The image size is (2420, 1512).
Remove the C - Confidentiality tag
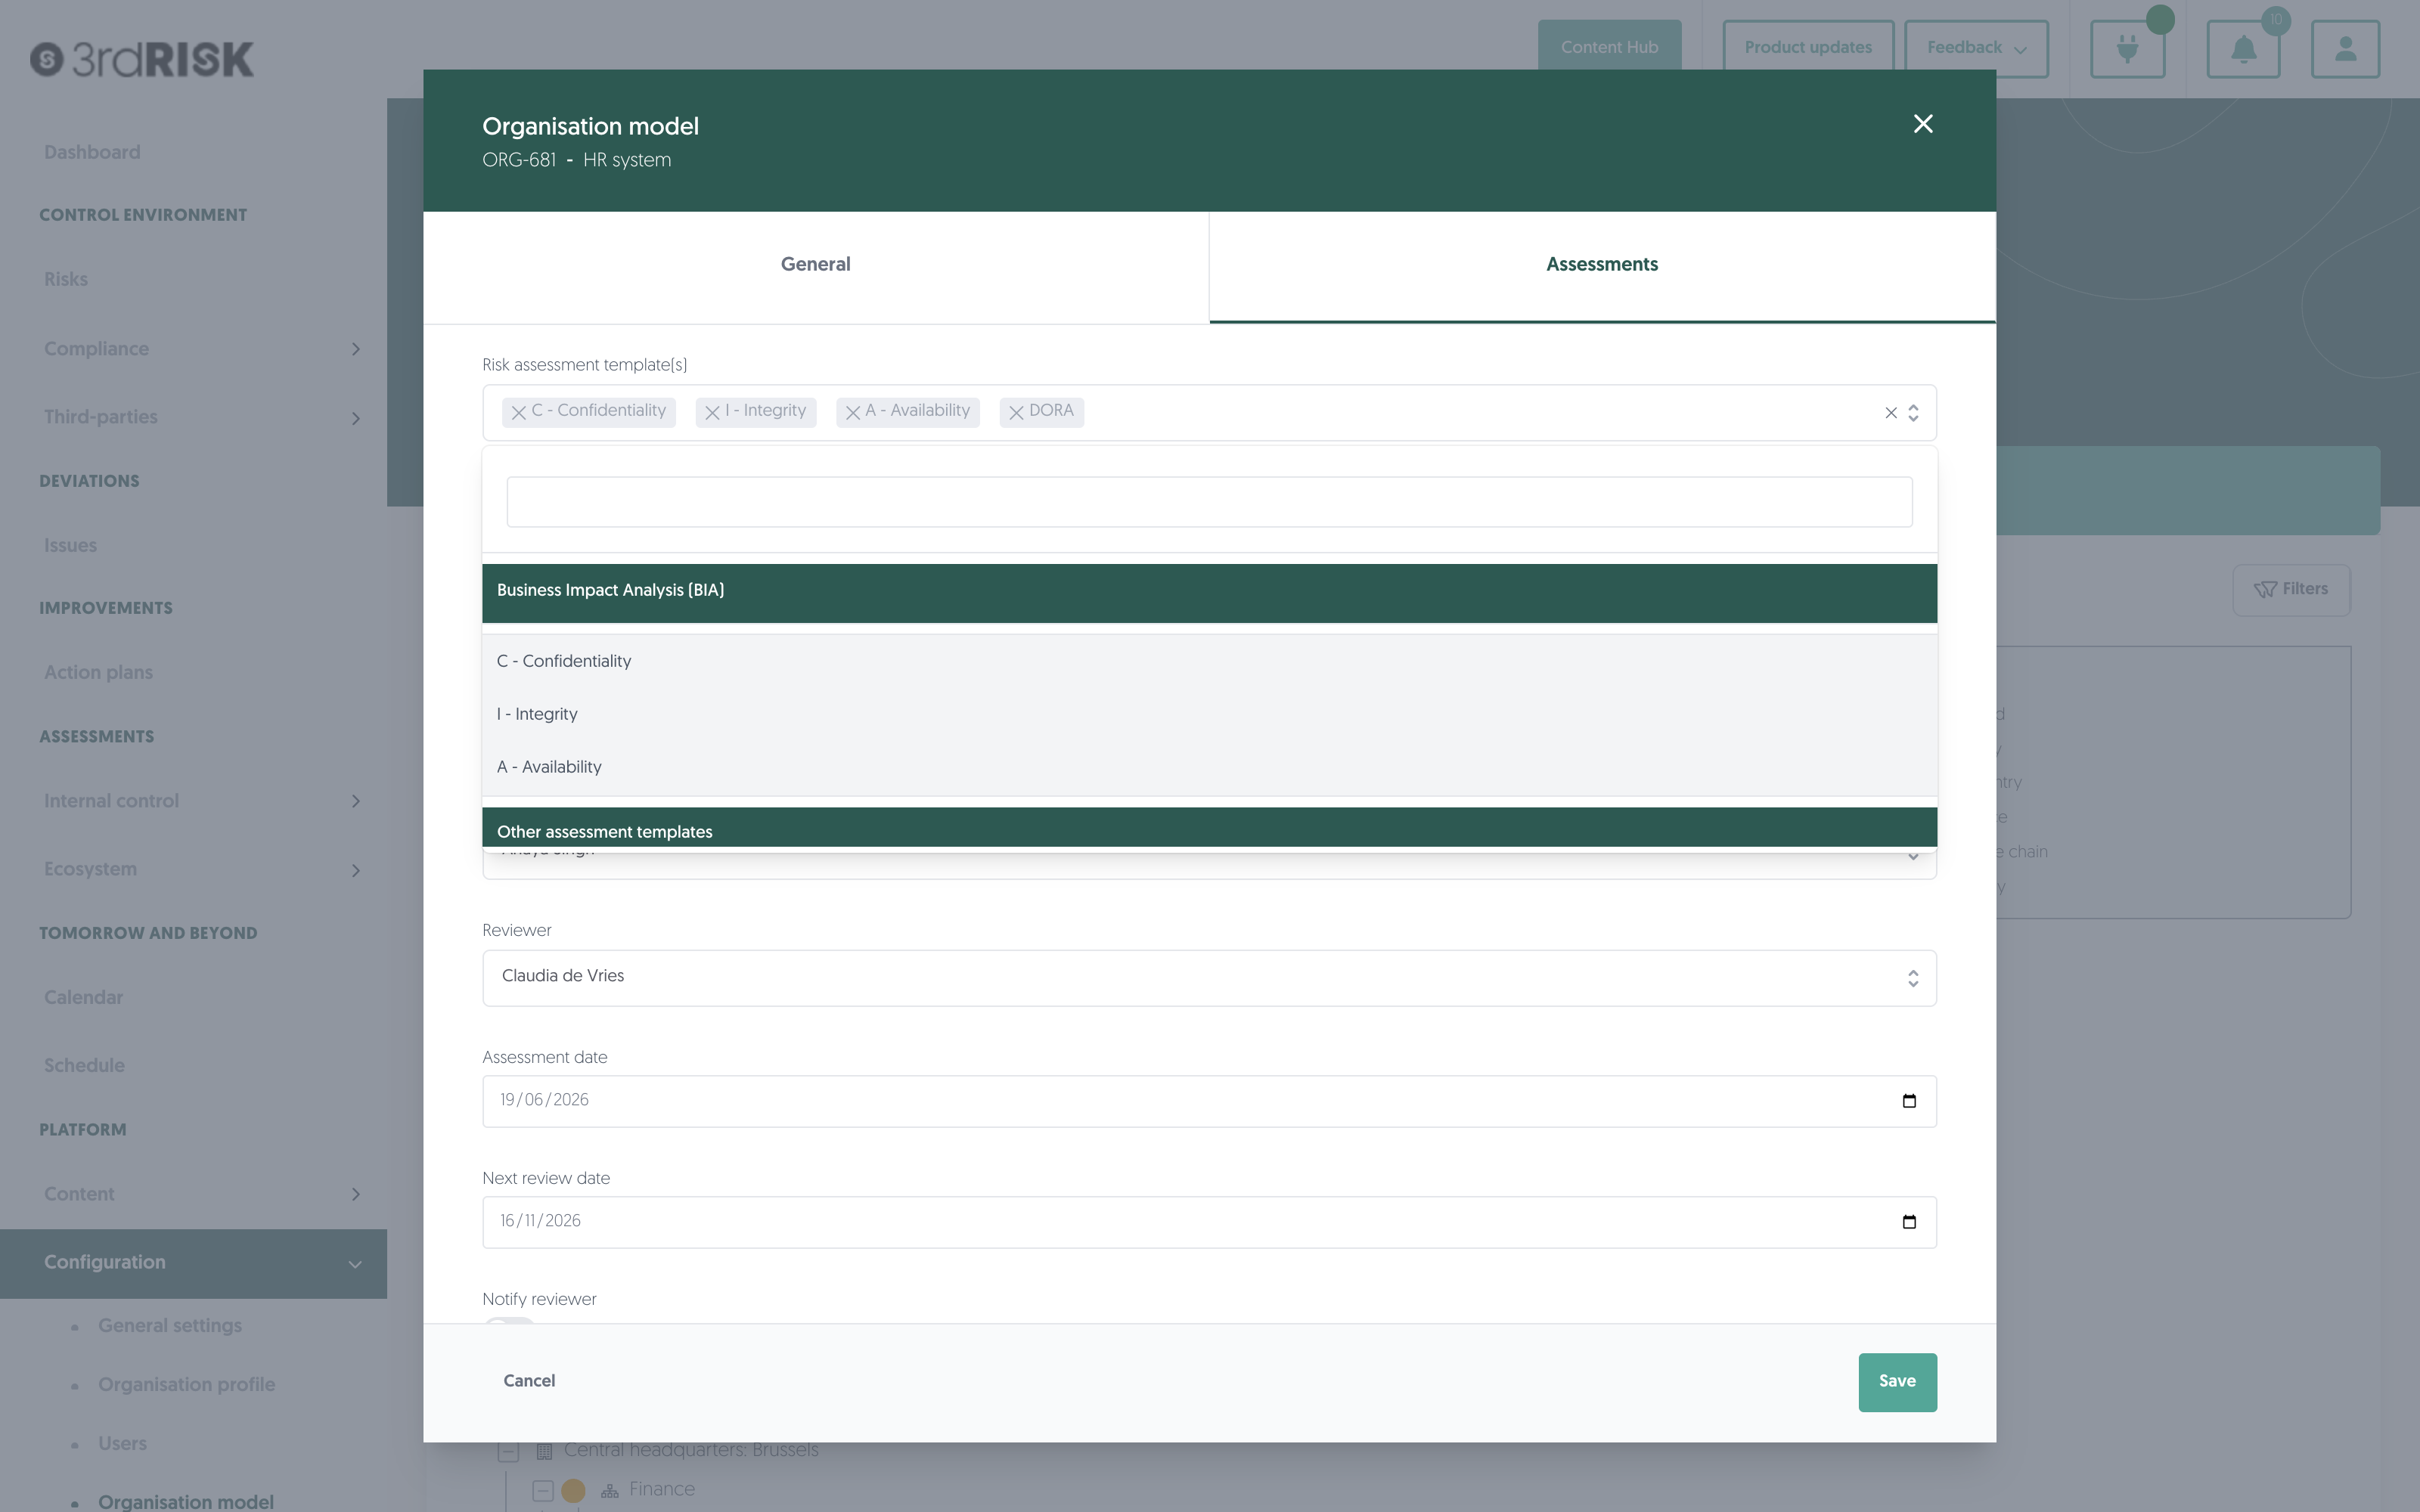click(518, 412)
